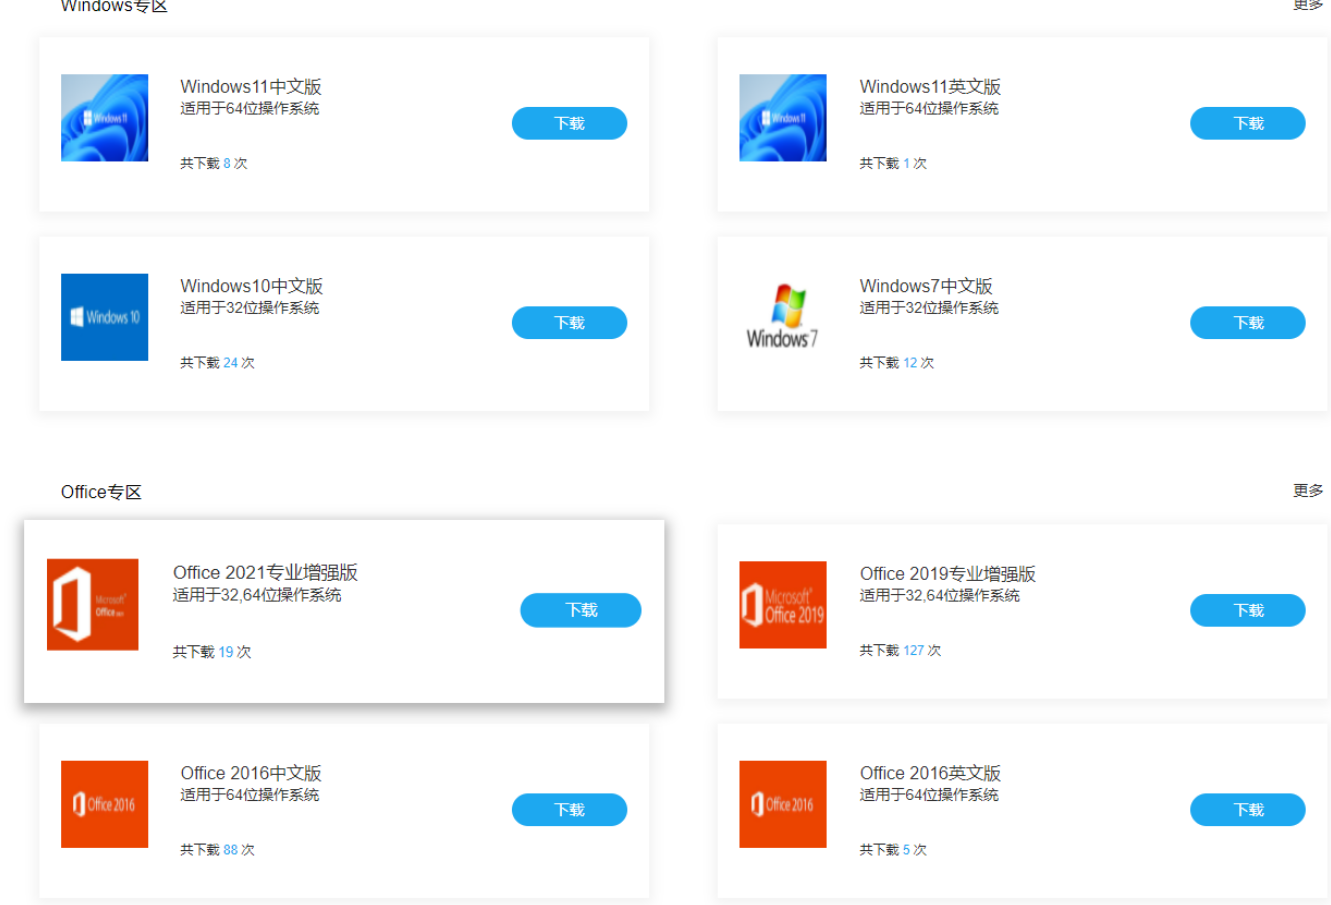Click the Office专区 section heading
This screenshot has height=905, width=1331.
(101, 492)
